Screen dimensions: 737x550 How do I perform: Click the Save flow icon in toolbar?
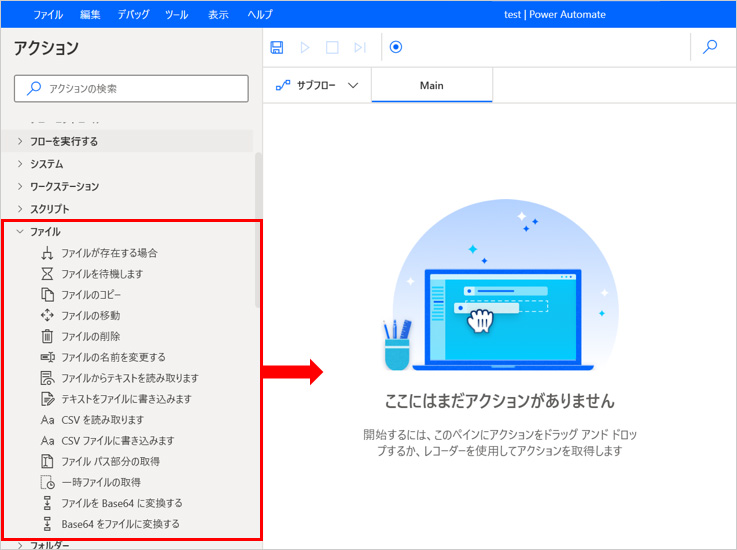[x=277, y=47]
